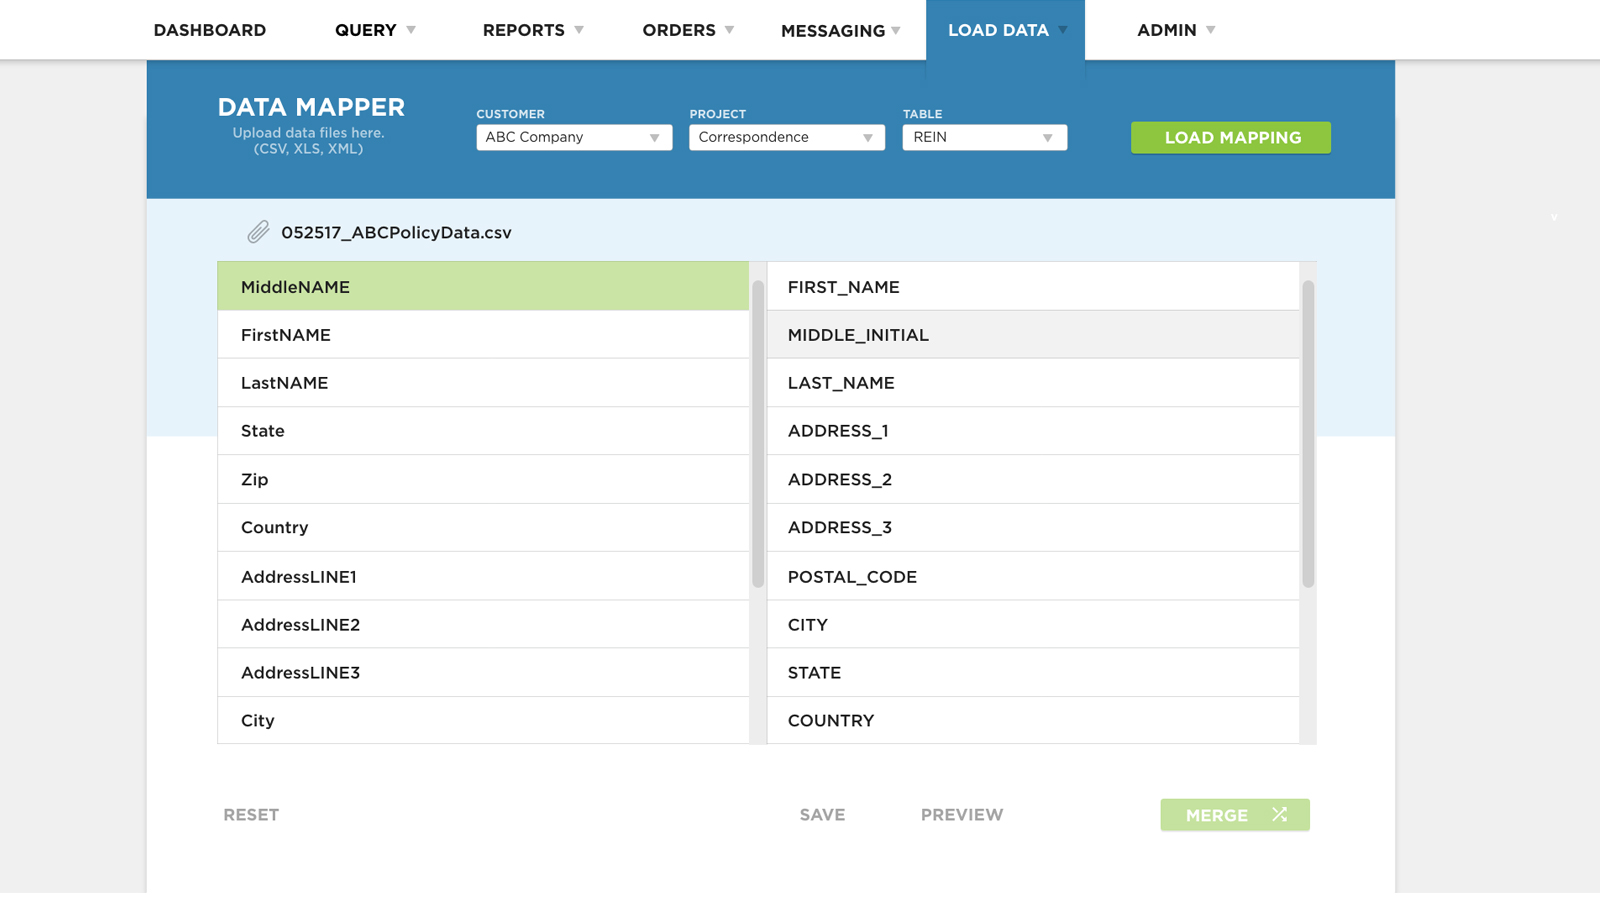Select the Country source field

(x=483, y=527)
